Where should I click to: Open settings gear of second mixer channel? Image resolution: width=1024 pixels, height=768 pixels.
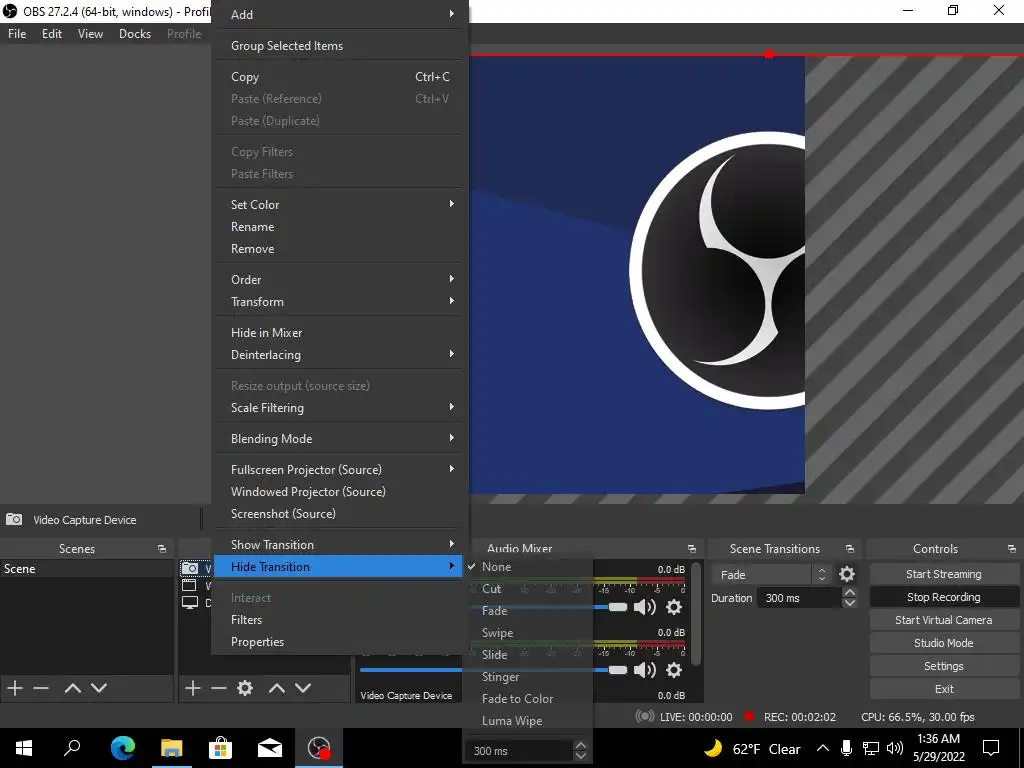click(x=674, y=669)
